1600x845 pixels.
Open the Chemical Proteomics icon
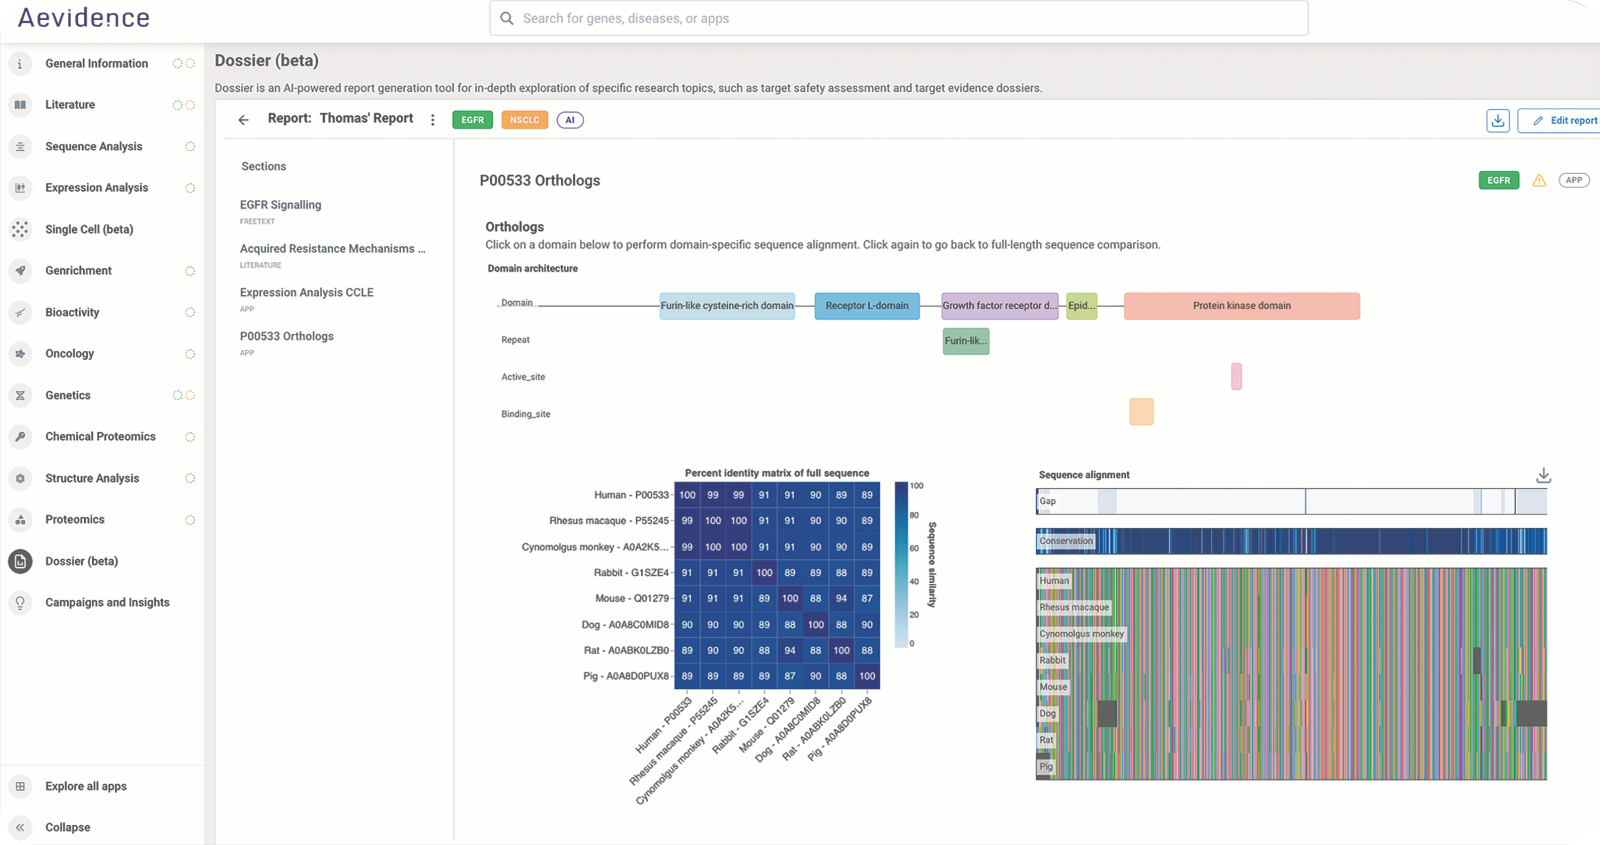(x=20, y=437)
